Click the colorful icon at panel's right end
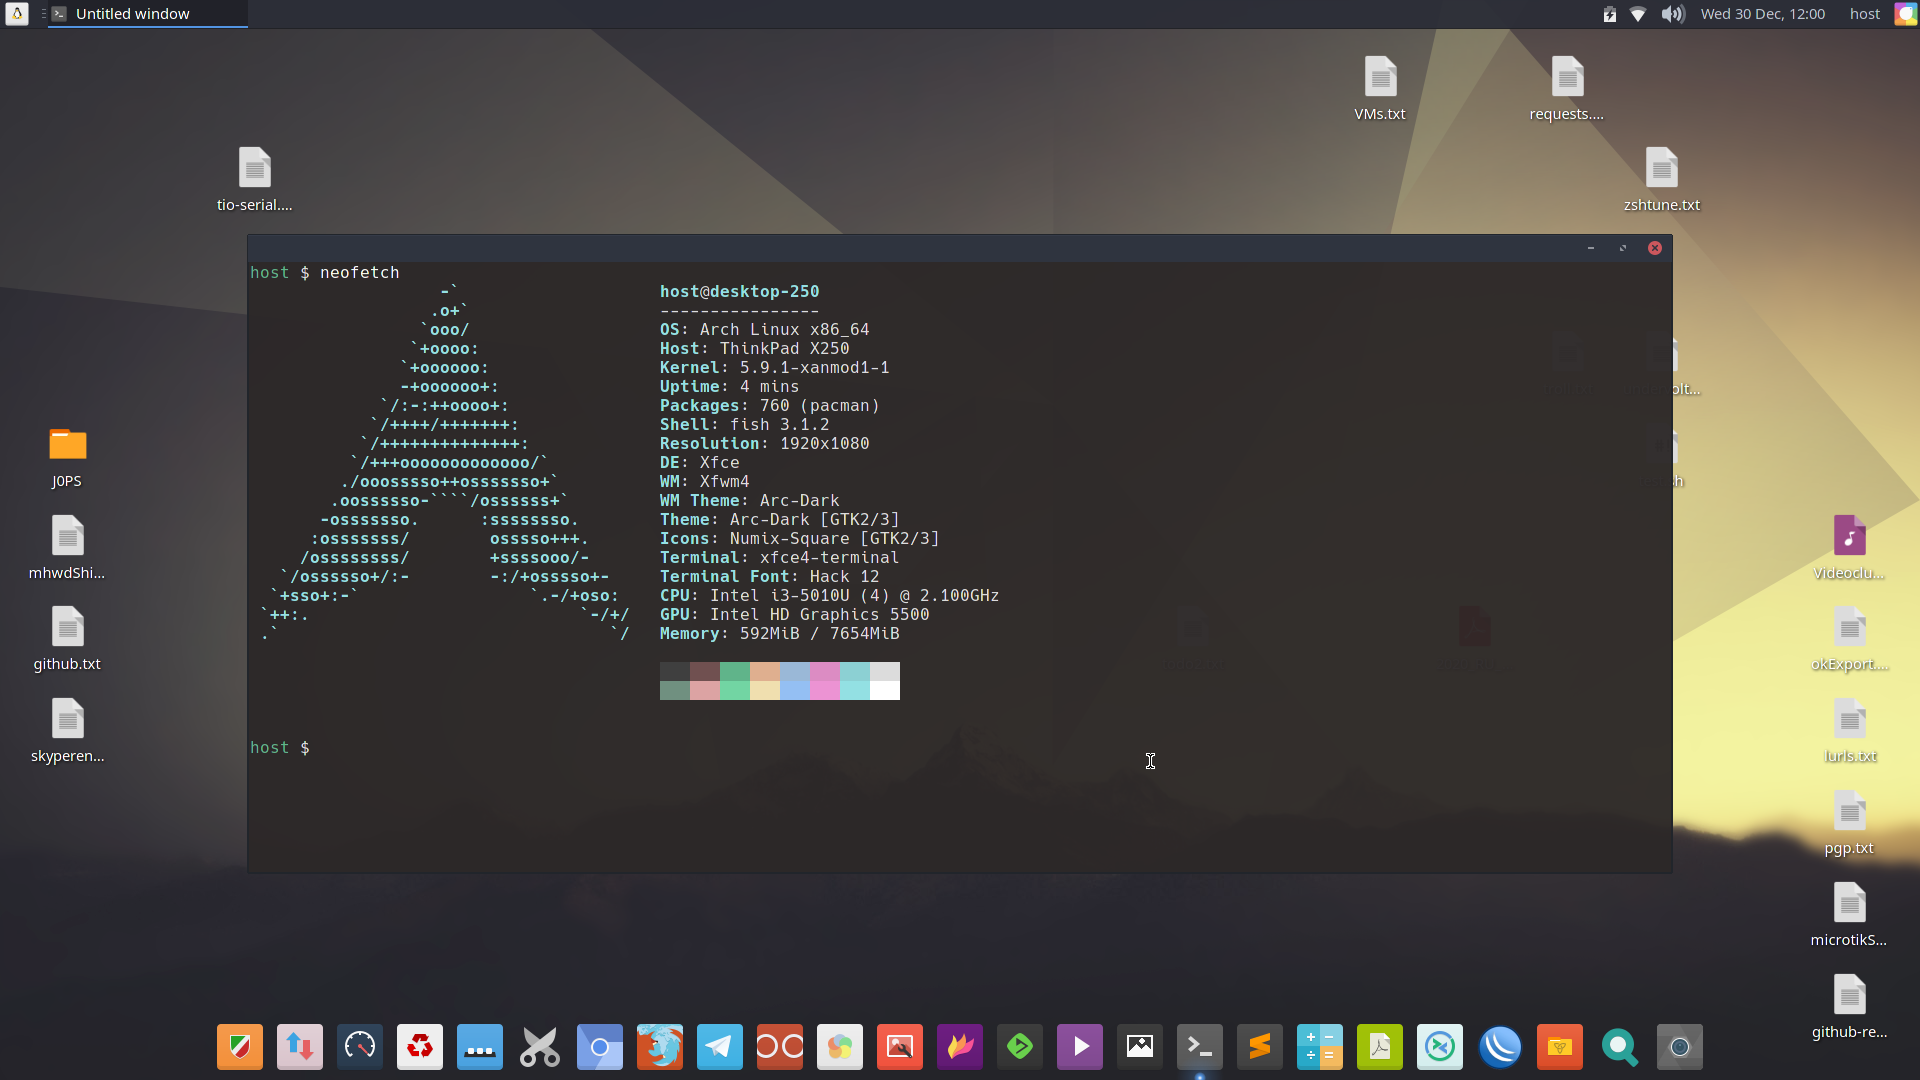1920x1080 pixels. click(1906, 14)
